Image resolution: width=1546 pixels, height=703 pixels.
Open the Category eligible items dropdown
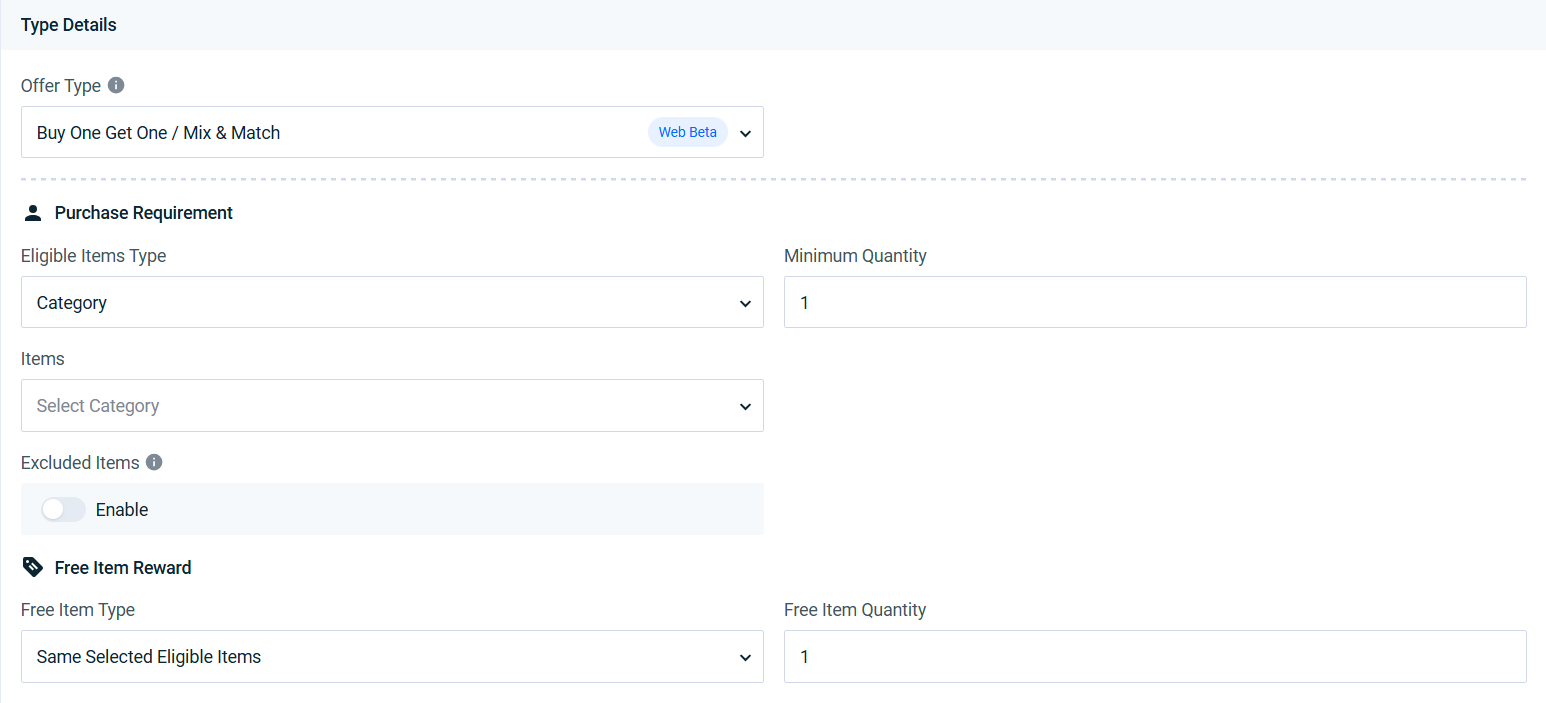(392, 302)
